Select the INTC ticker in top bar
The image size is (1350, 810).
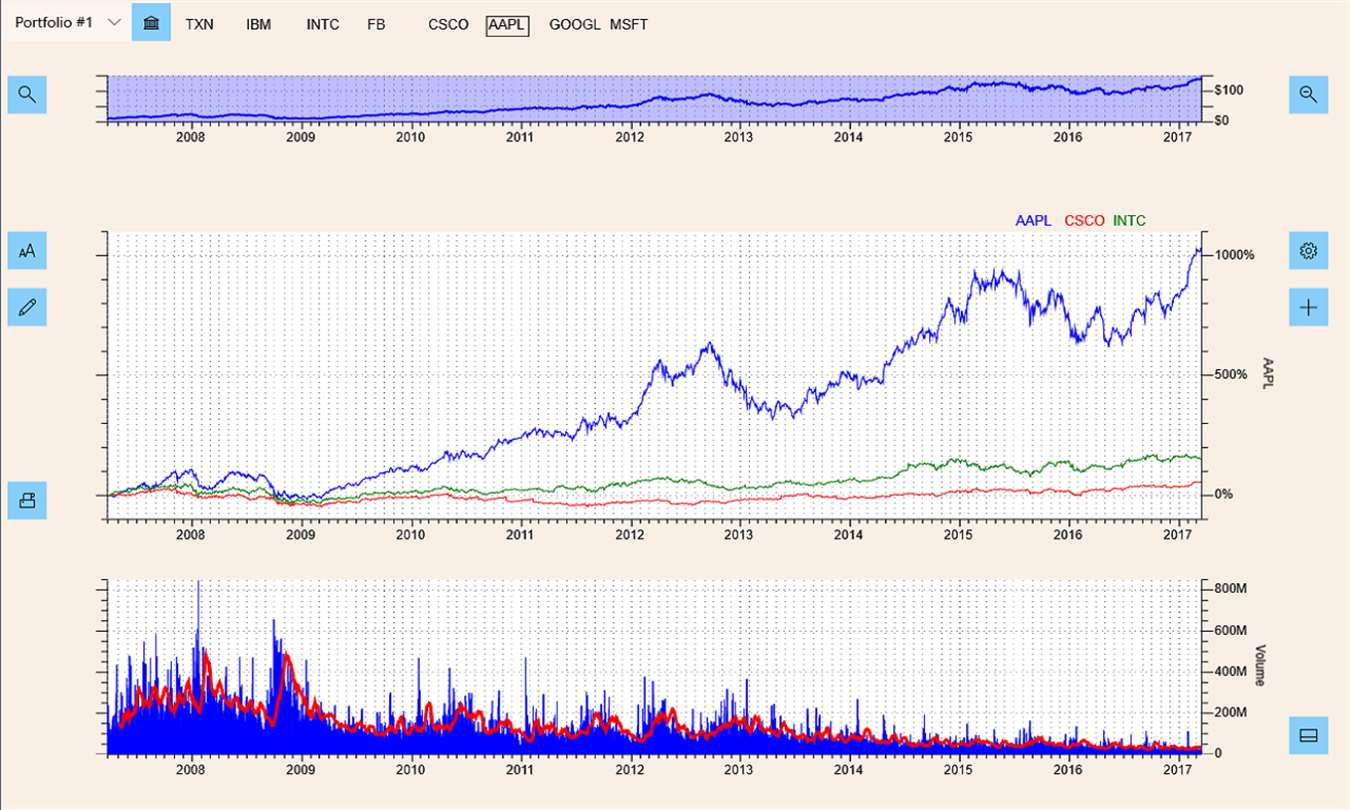322,25
